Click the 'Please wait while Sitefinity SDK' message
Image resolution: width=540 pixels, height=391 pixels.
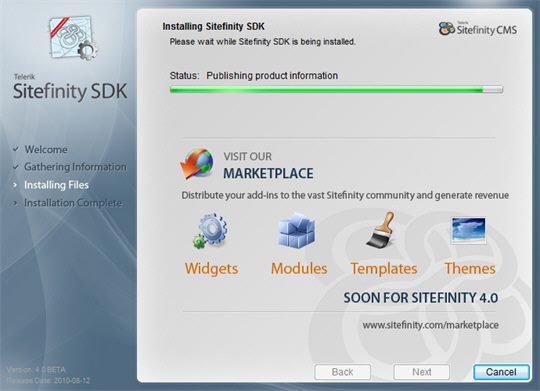point(262,42)
